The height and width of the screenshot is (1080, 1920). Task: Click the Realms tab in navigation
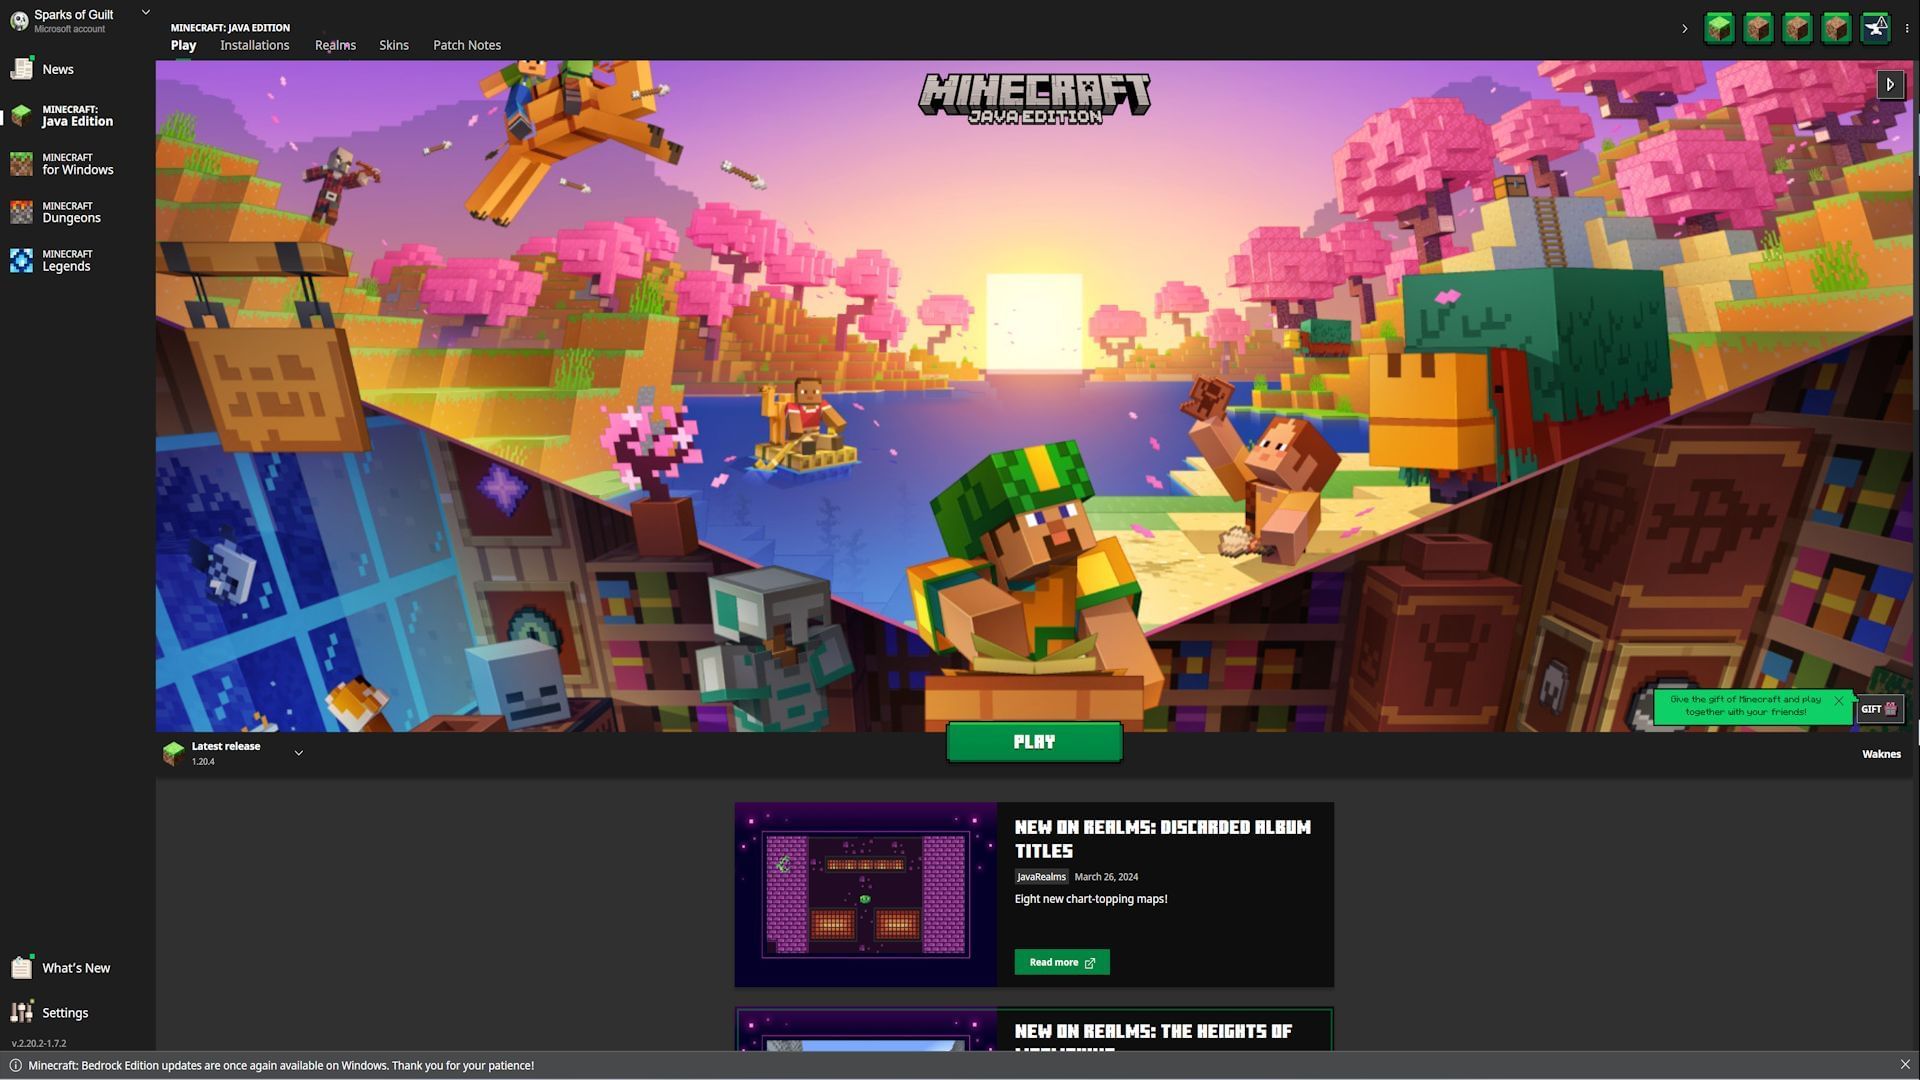[335, 44]
